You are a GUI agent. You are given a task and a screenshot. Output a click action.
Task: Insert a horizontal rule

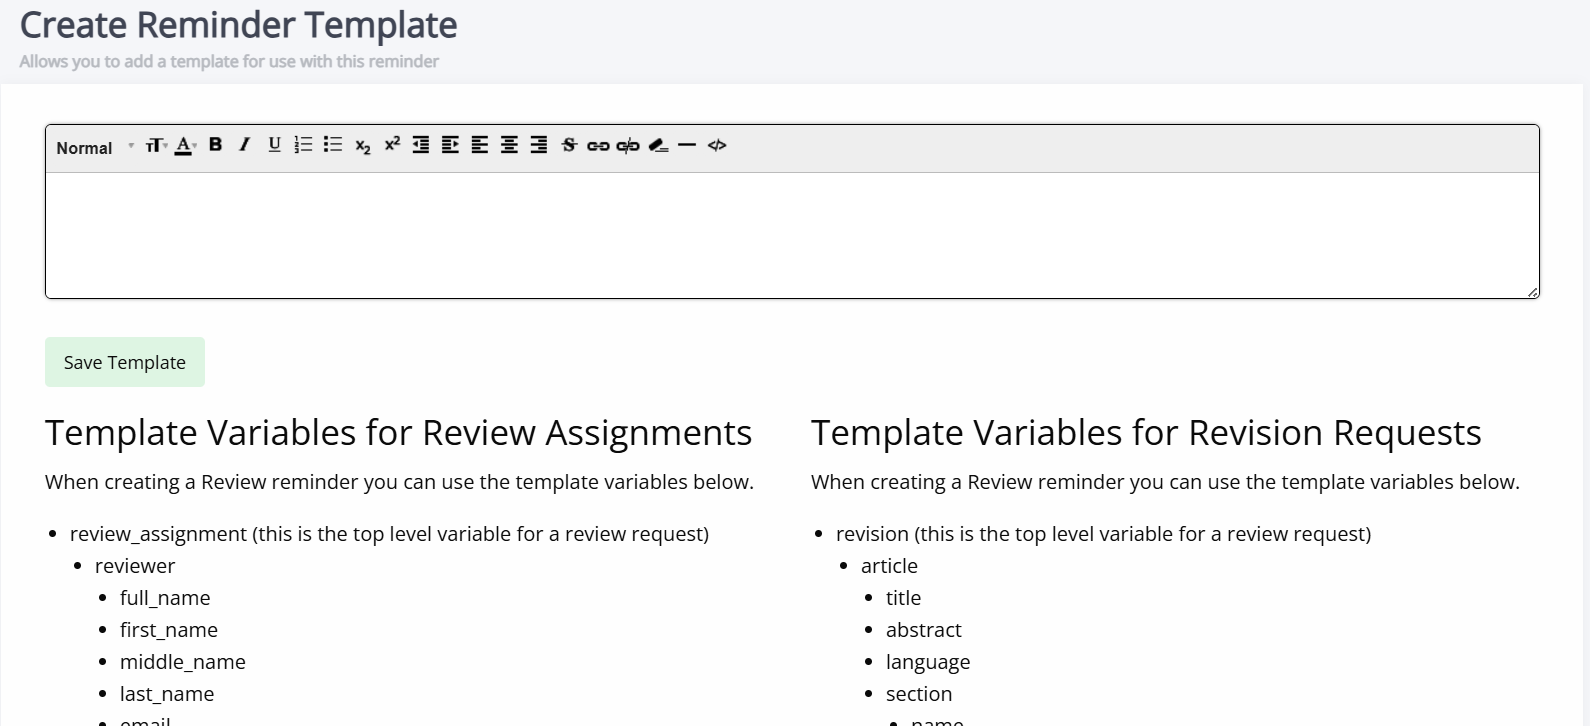[x=686, y=145]
